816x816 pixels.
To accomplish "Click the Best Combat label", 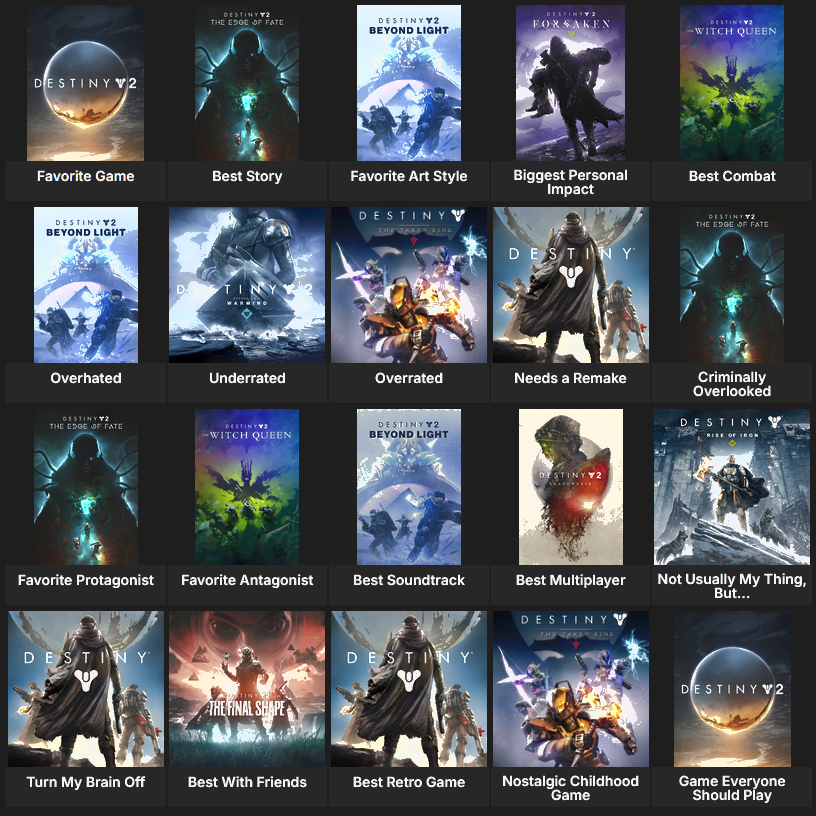I will click(732, 176).
